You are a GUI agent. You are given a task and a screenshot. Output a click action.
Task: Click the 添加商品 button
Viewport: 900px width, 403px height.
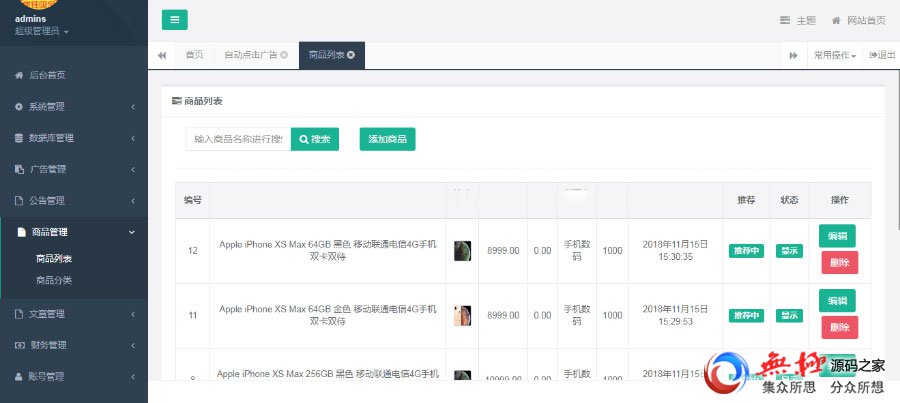tap(387, 139)
